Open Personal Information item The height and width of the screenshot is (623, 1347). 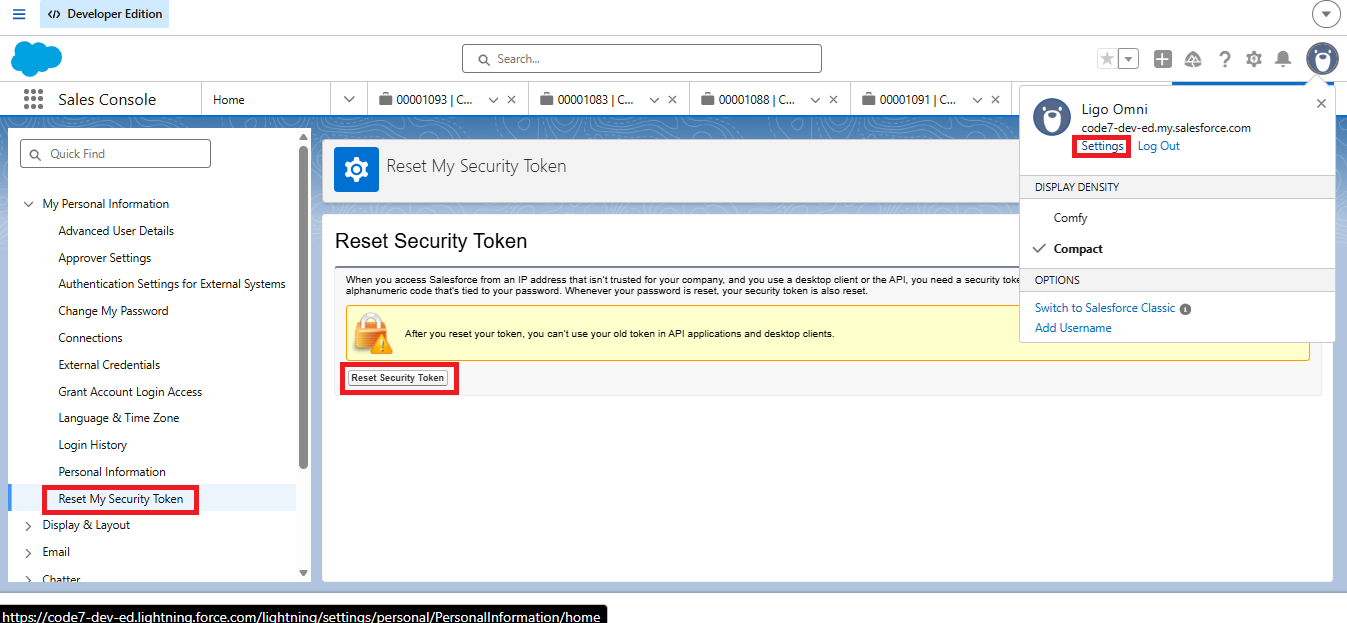[x=112, y=472]
